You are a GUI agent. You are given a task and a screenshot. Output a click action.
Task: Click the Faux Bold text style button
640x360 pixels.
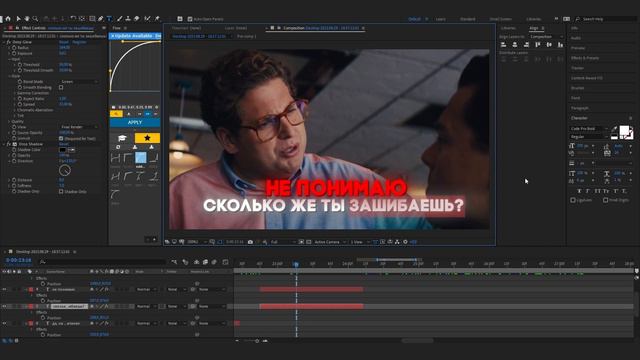pos(579,191)
